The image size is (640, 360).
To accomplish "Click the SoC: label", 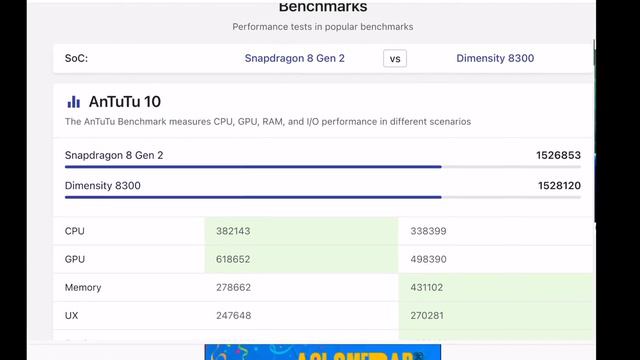I will [76, 58].
